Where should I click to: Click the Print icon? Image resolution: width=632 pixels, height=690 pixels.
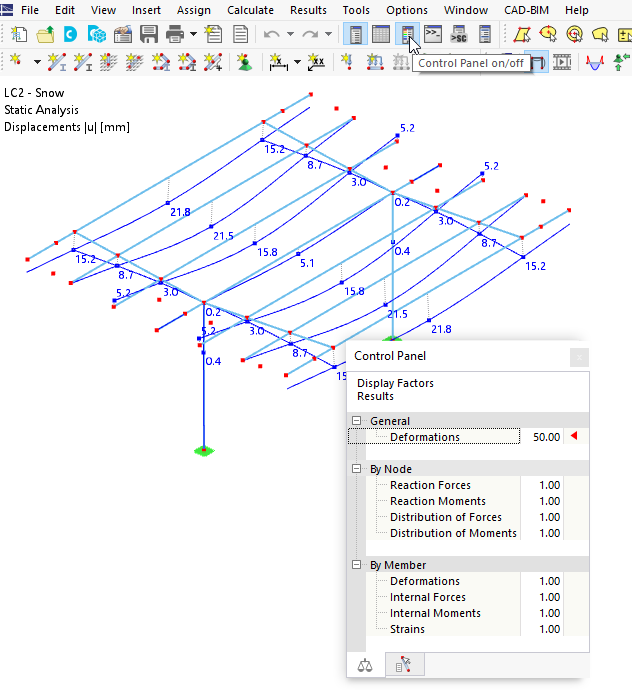175,34
